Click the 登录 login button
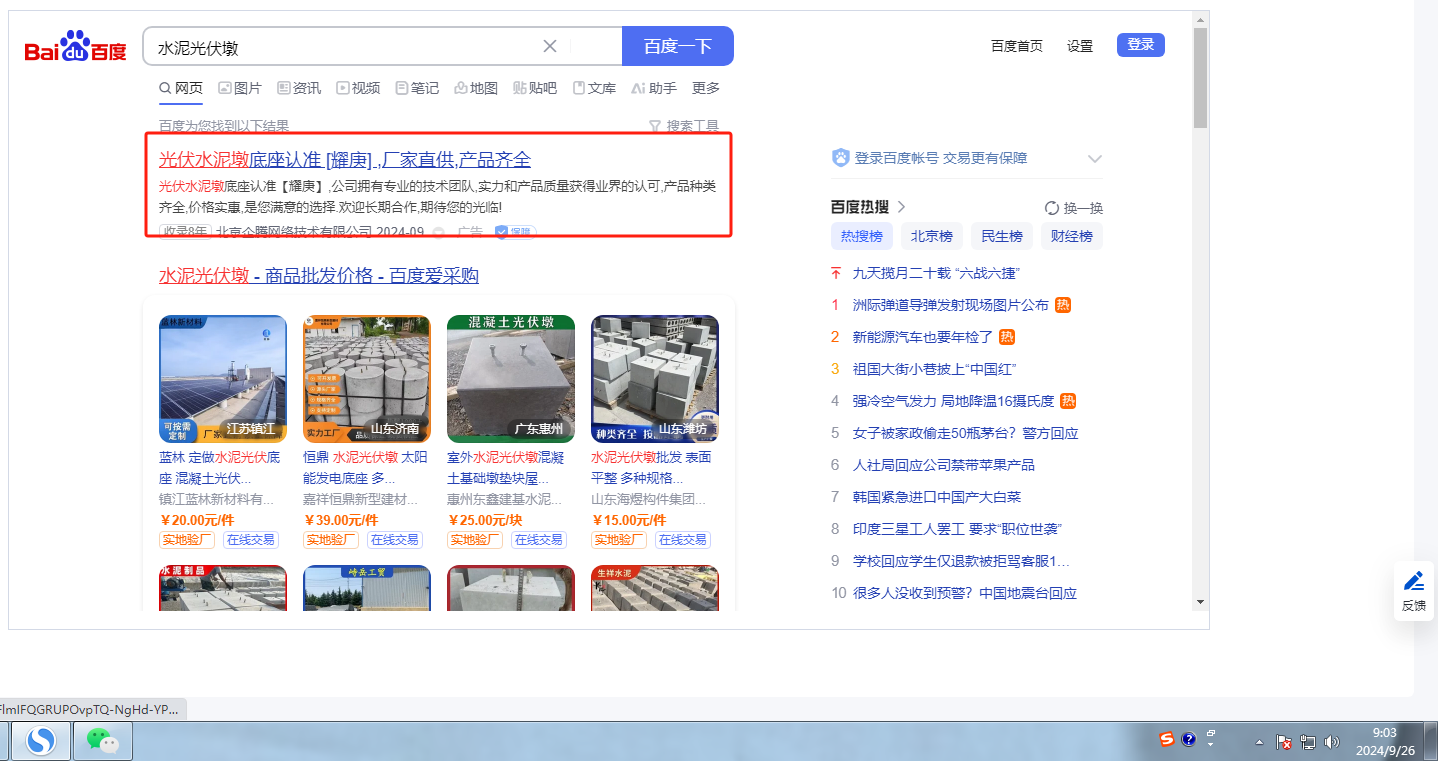Screen dimensions: 1438x761 tap(1141, 45)
